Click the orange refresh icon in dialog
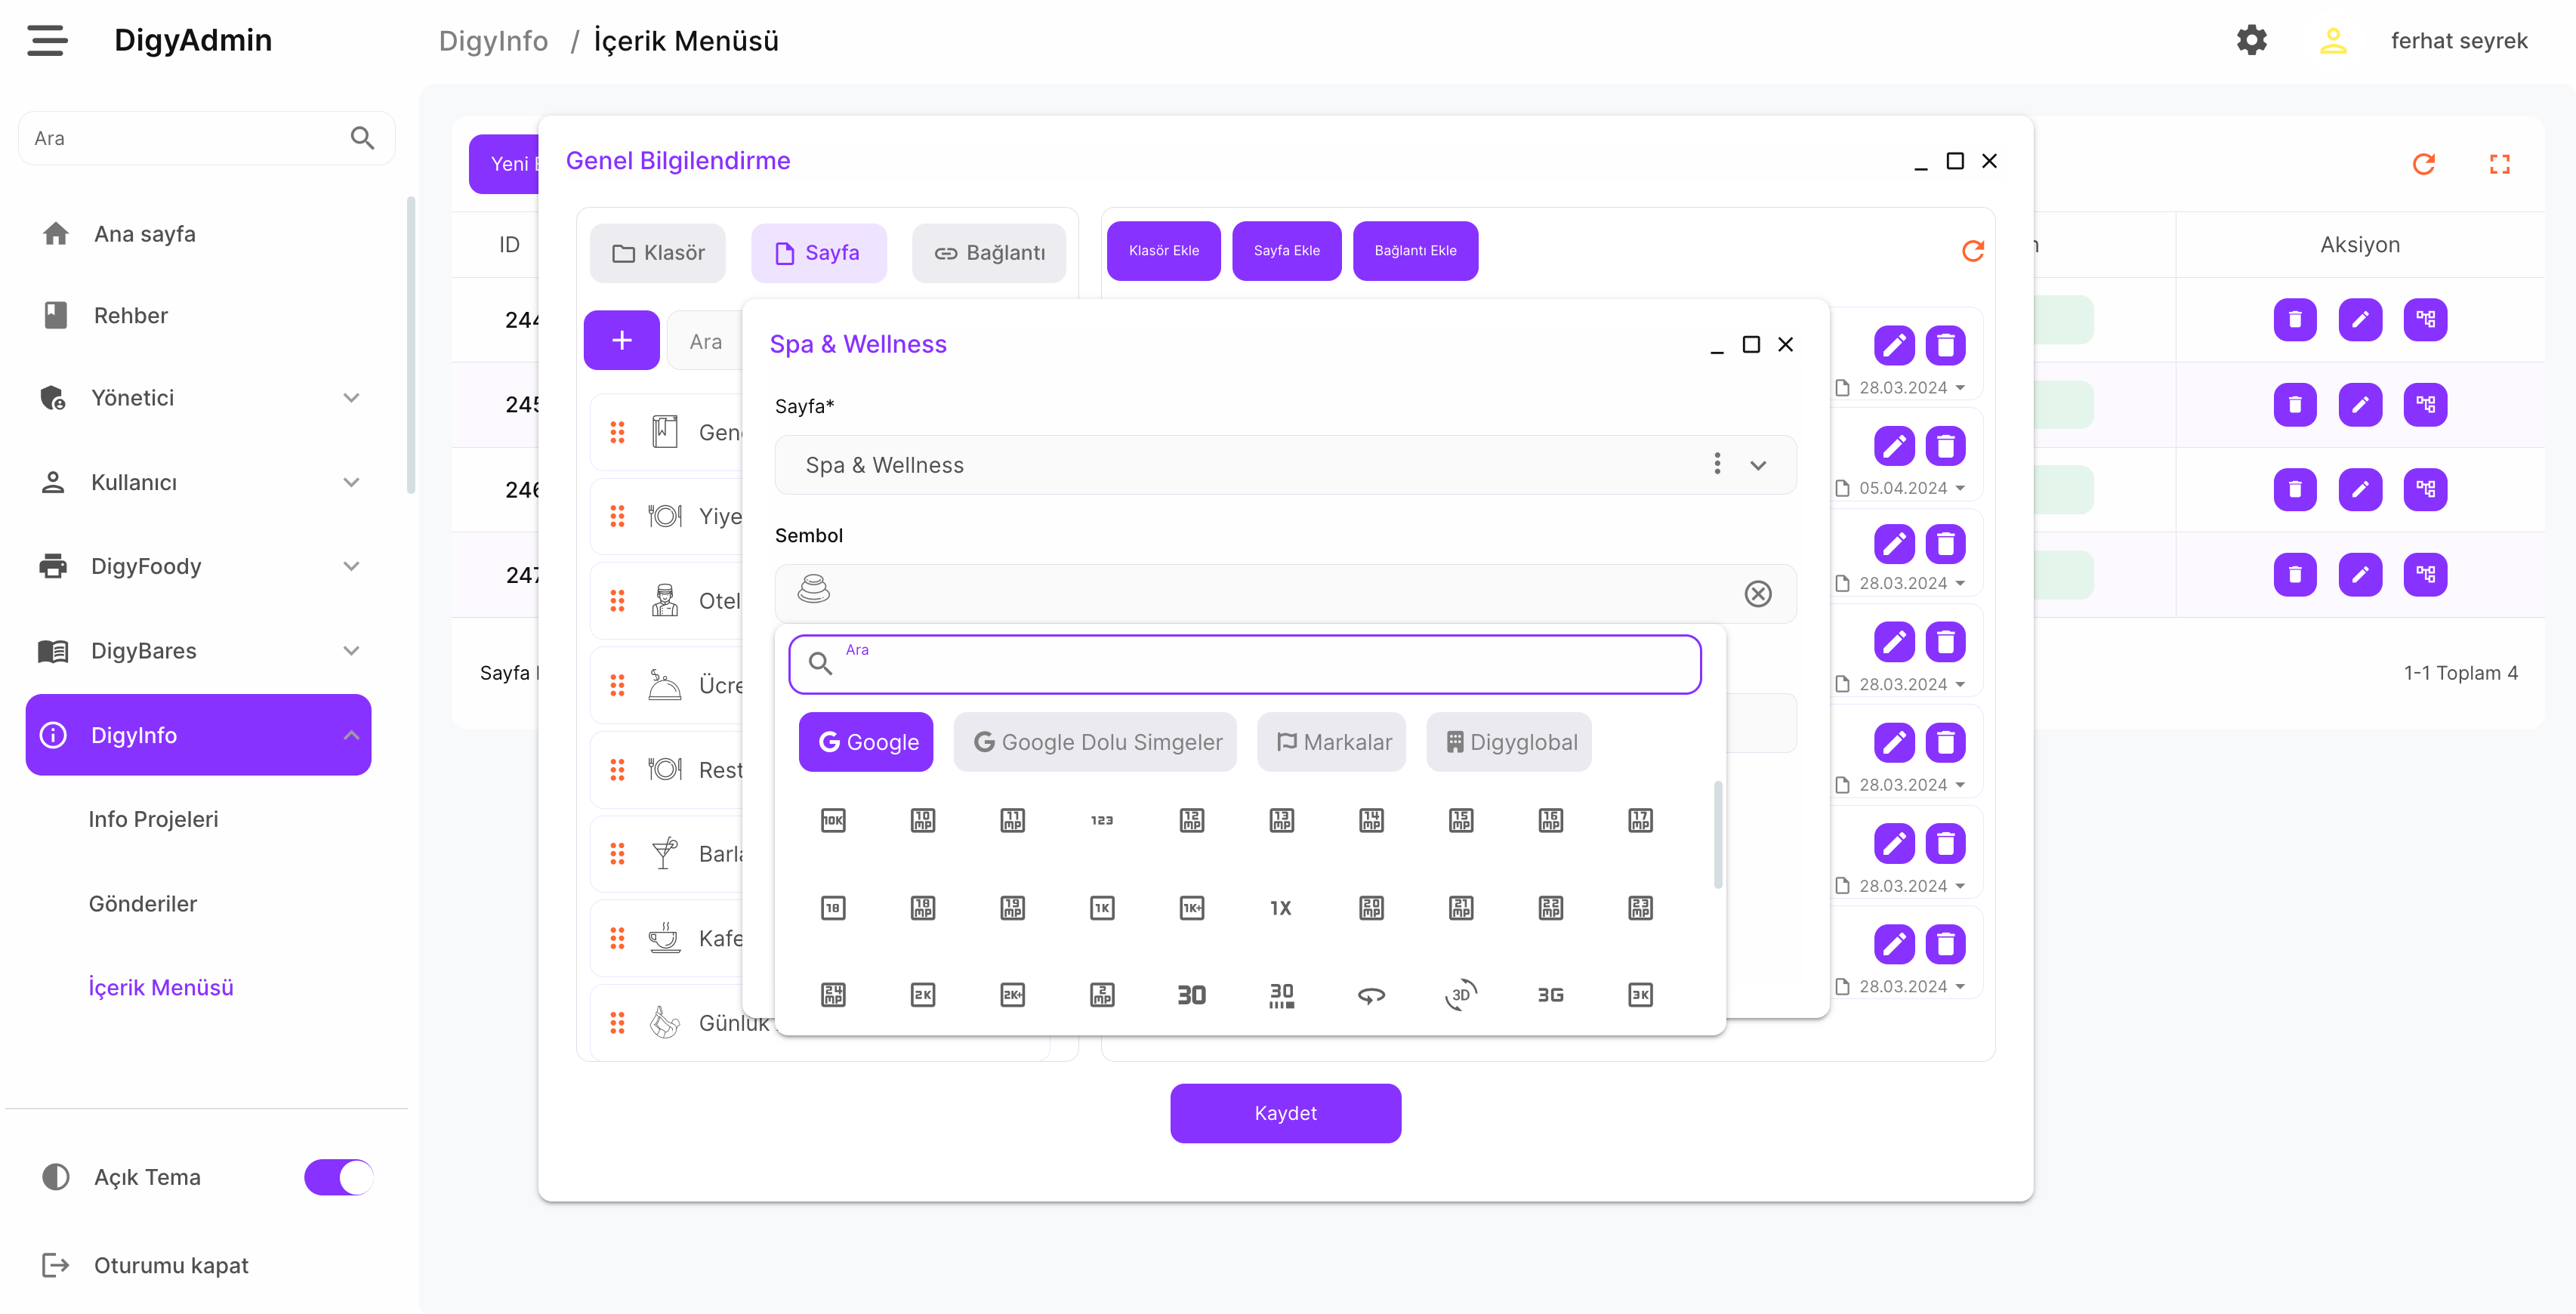The image size is (2576, 1314). click(x=1972, y=250)
